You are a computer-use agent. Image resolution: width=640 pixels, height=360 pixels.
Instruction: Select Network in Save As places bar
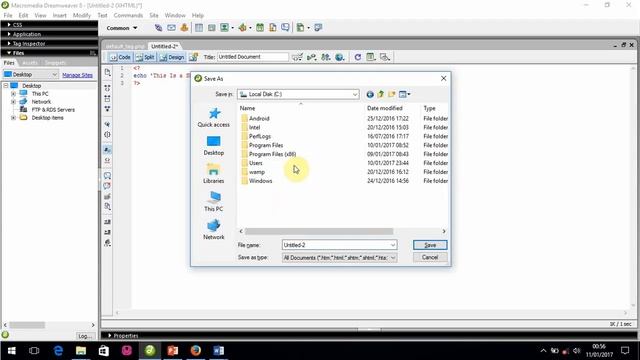click(213, 230)
